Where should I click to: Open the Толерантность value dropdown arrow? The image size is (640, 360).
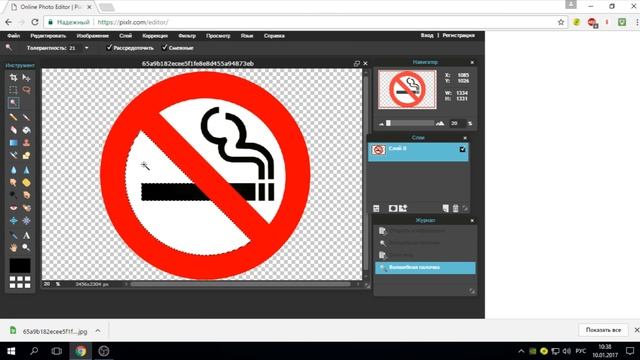87,48
